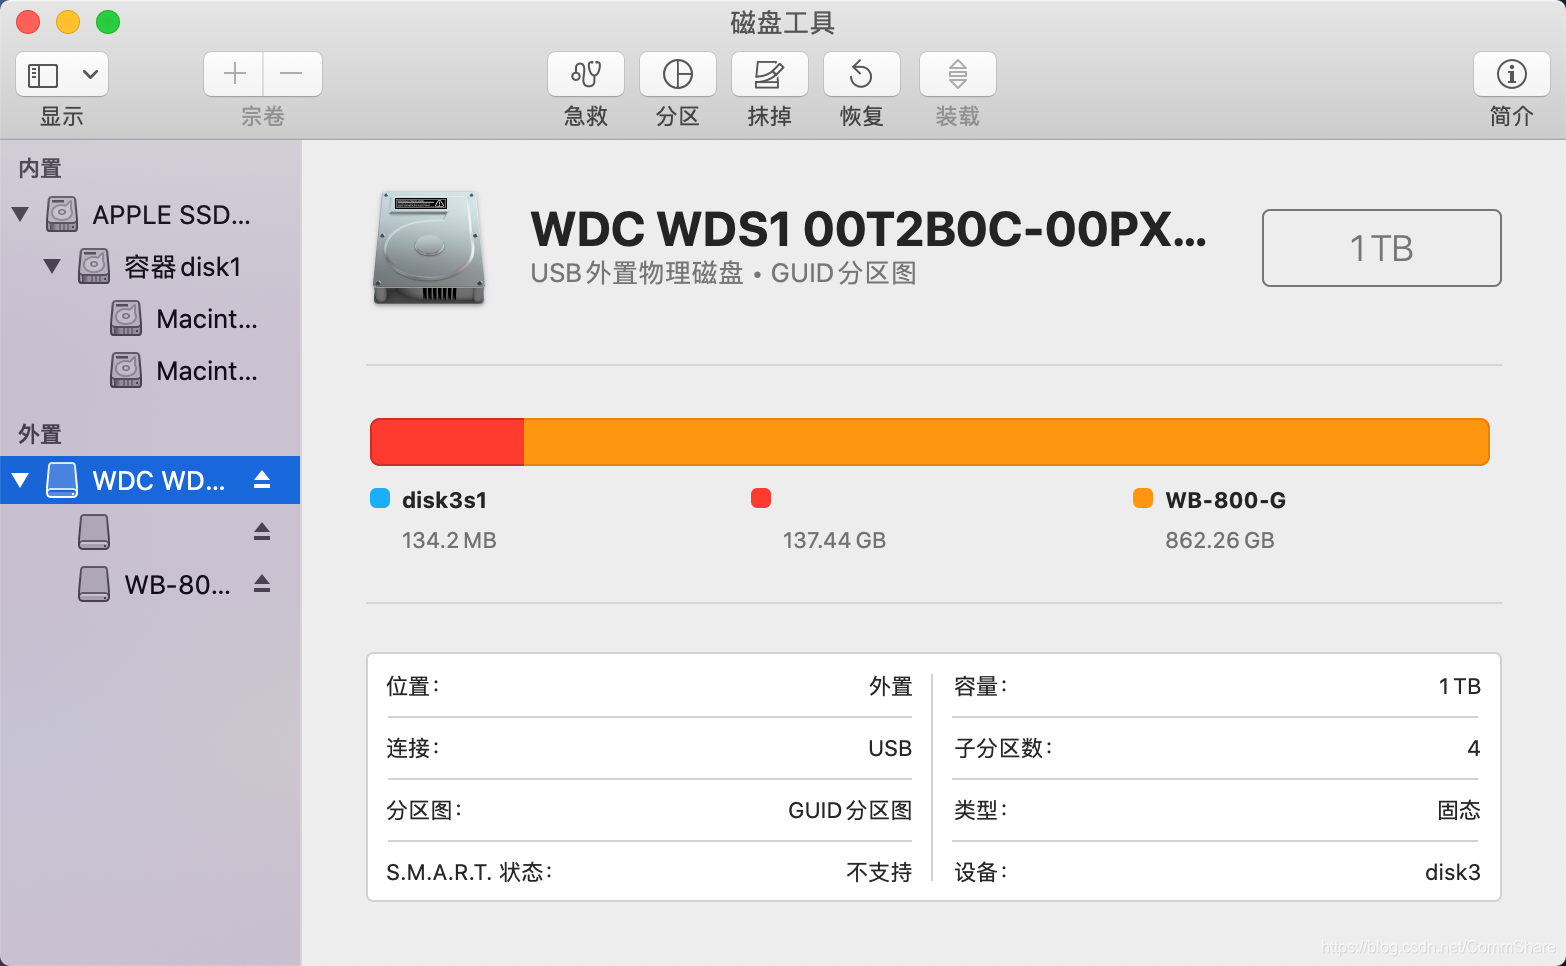
Task: Click the orange WB-800-G legend swatch
Action: 1143,498
